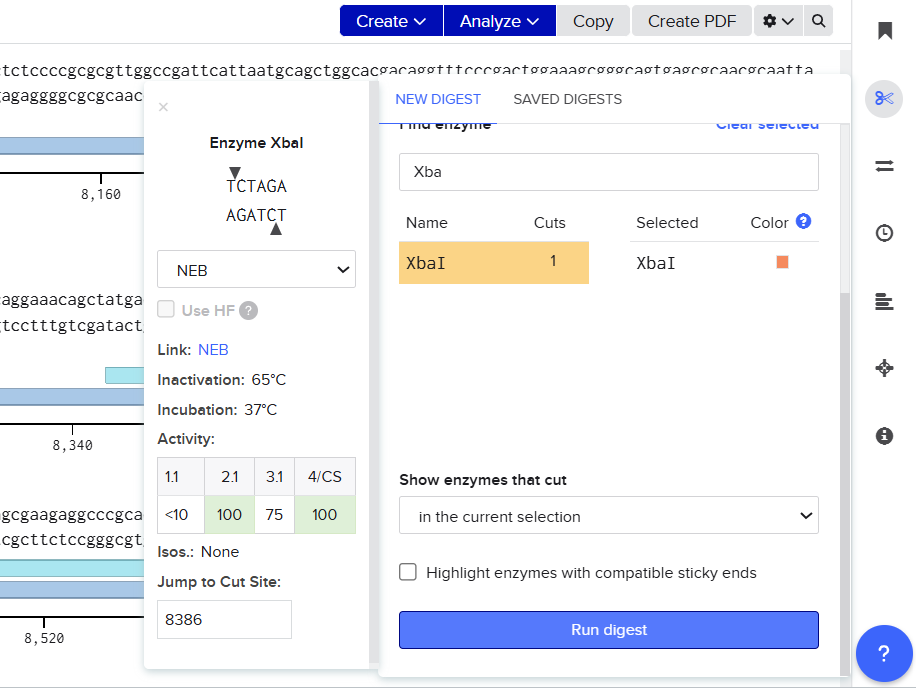The image size is (916, 688).
Task: Close the Enzyme XbaI details panel
Action: pos(164,107)
